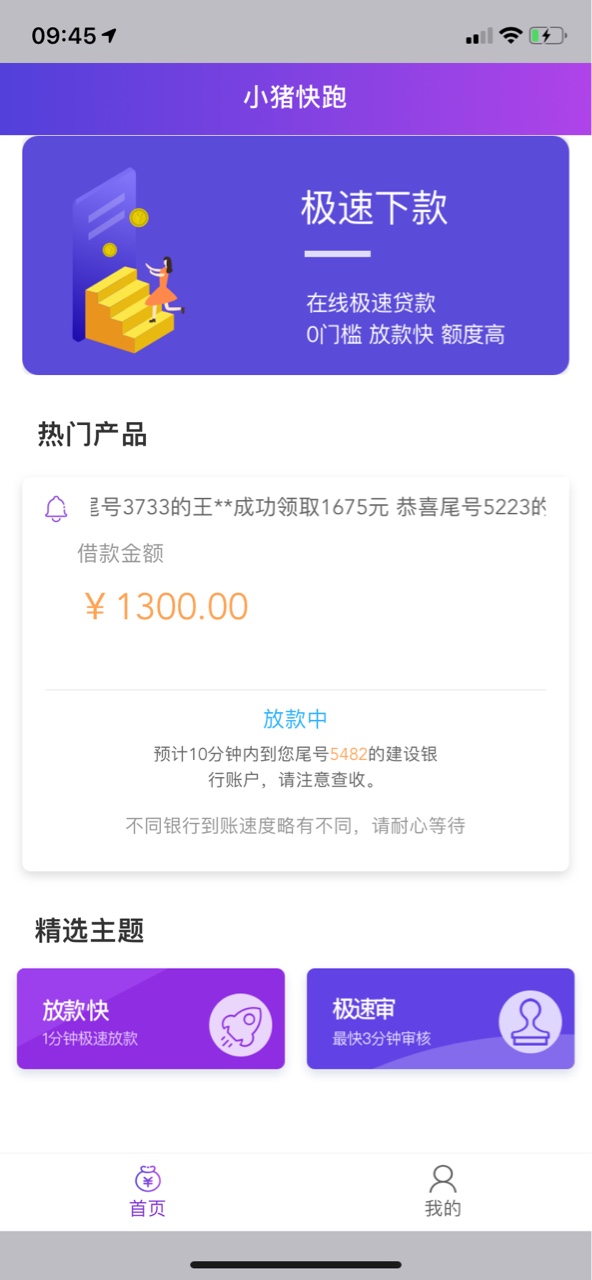
Task: Tap the stamp icon on 极速审 card
Action: [x=530, y=1022]
